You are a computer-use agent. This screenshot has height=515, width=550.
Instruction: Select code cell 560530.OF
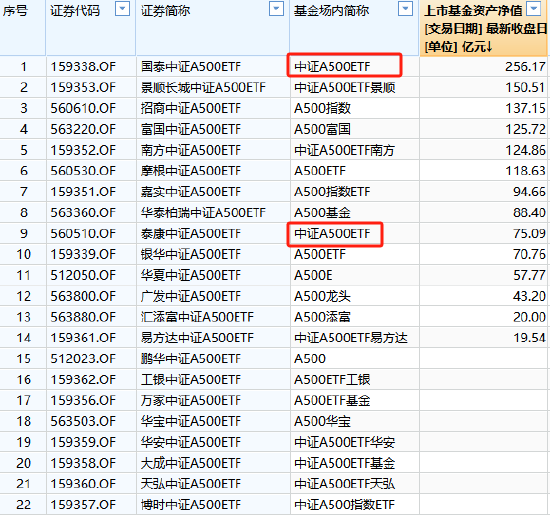click(91, 171)
